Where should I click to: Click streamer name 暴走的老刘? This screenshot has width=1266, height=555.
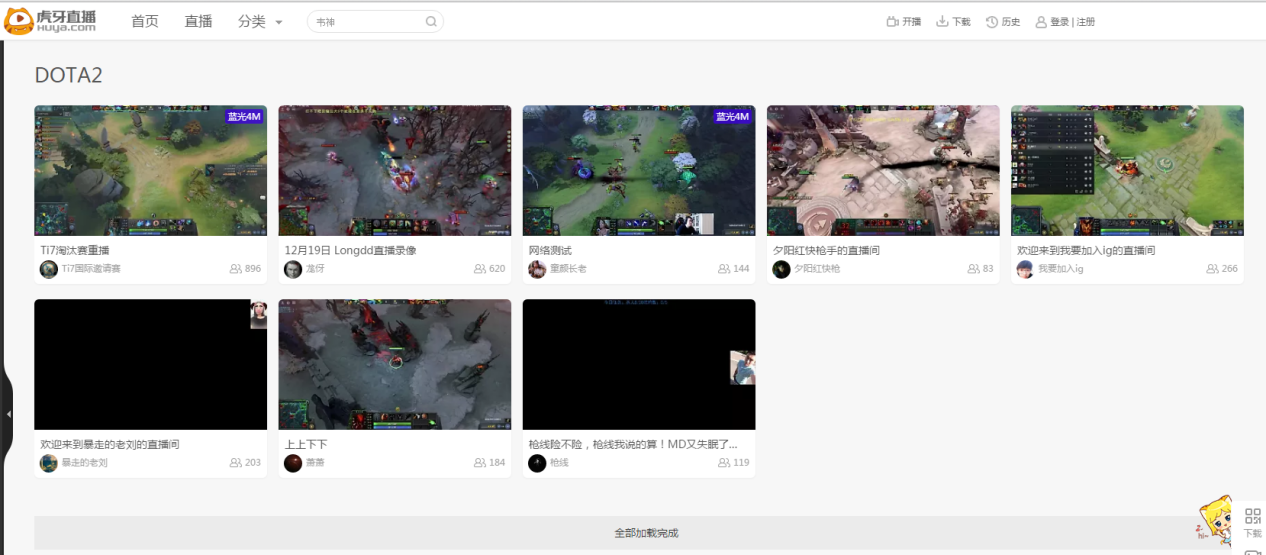click(x=85, y=463)
